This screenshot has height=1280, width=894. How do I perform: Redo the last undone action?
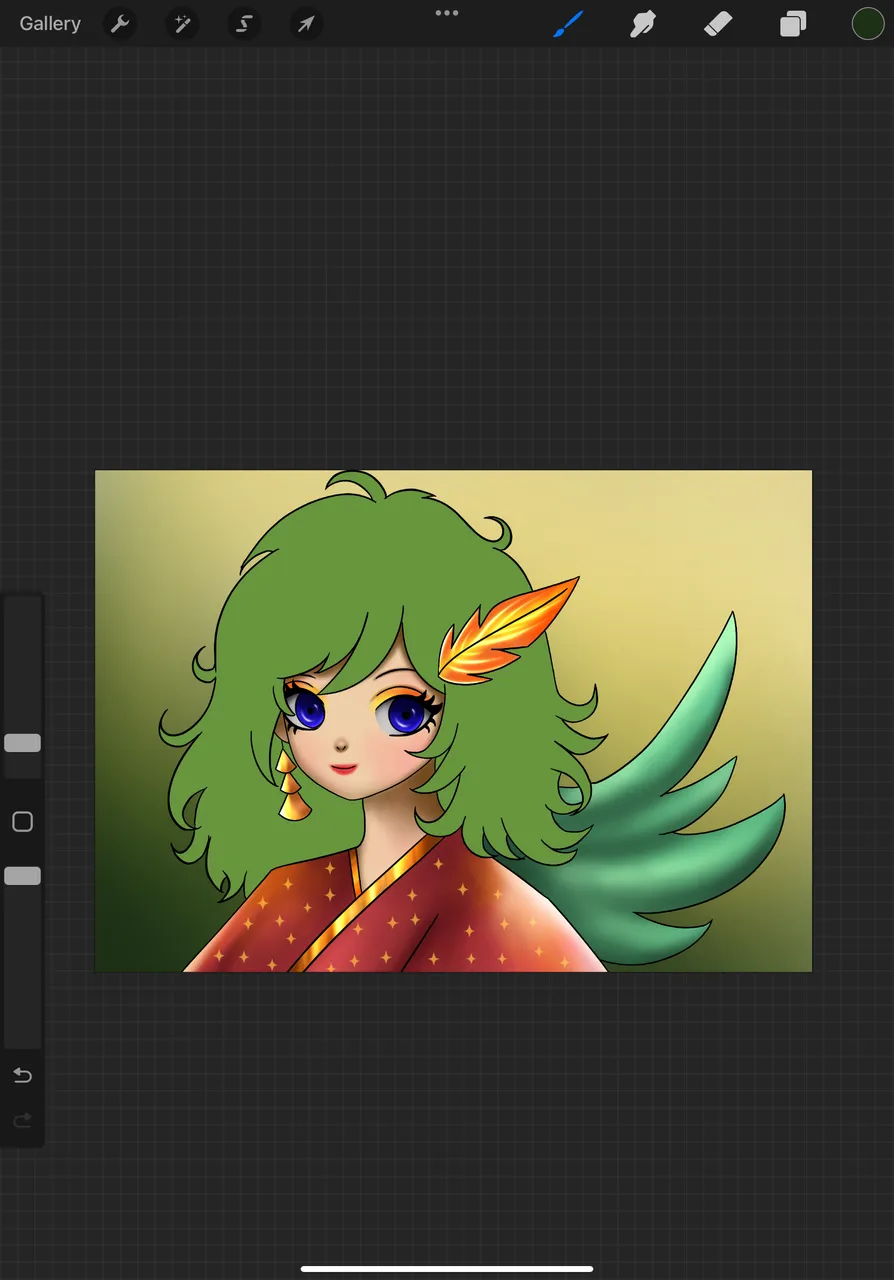click(22, 1121)
